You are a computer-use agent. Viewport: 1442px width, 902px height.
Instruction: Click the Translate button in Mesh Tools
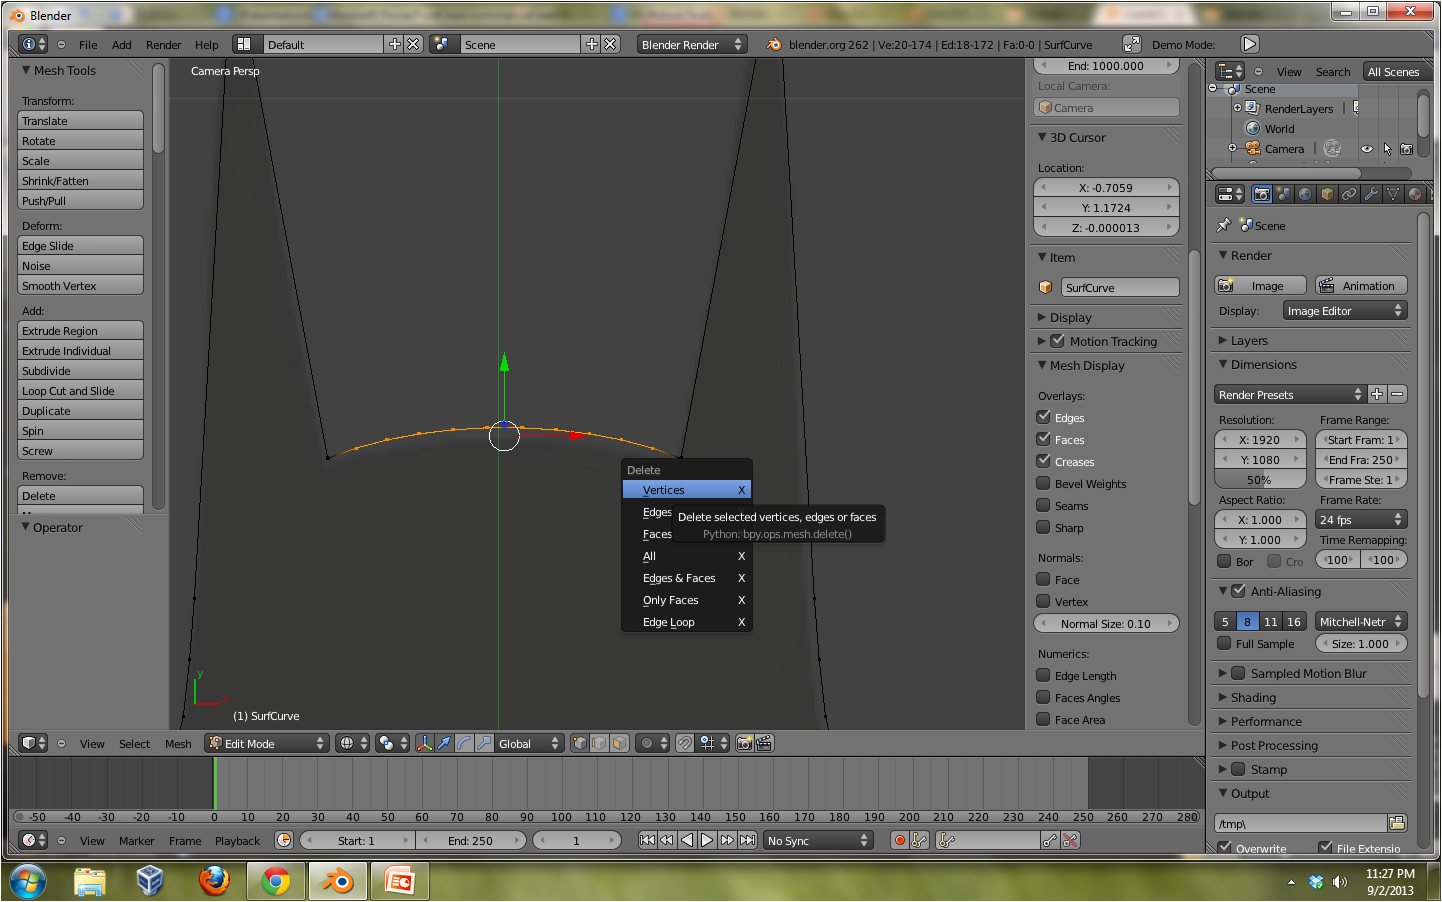pos(80,120)
